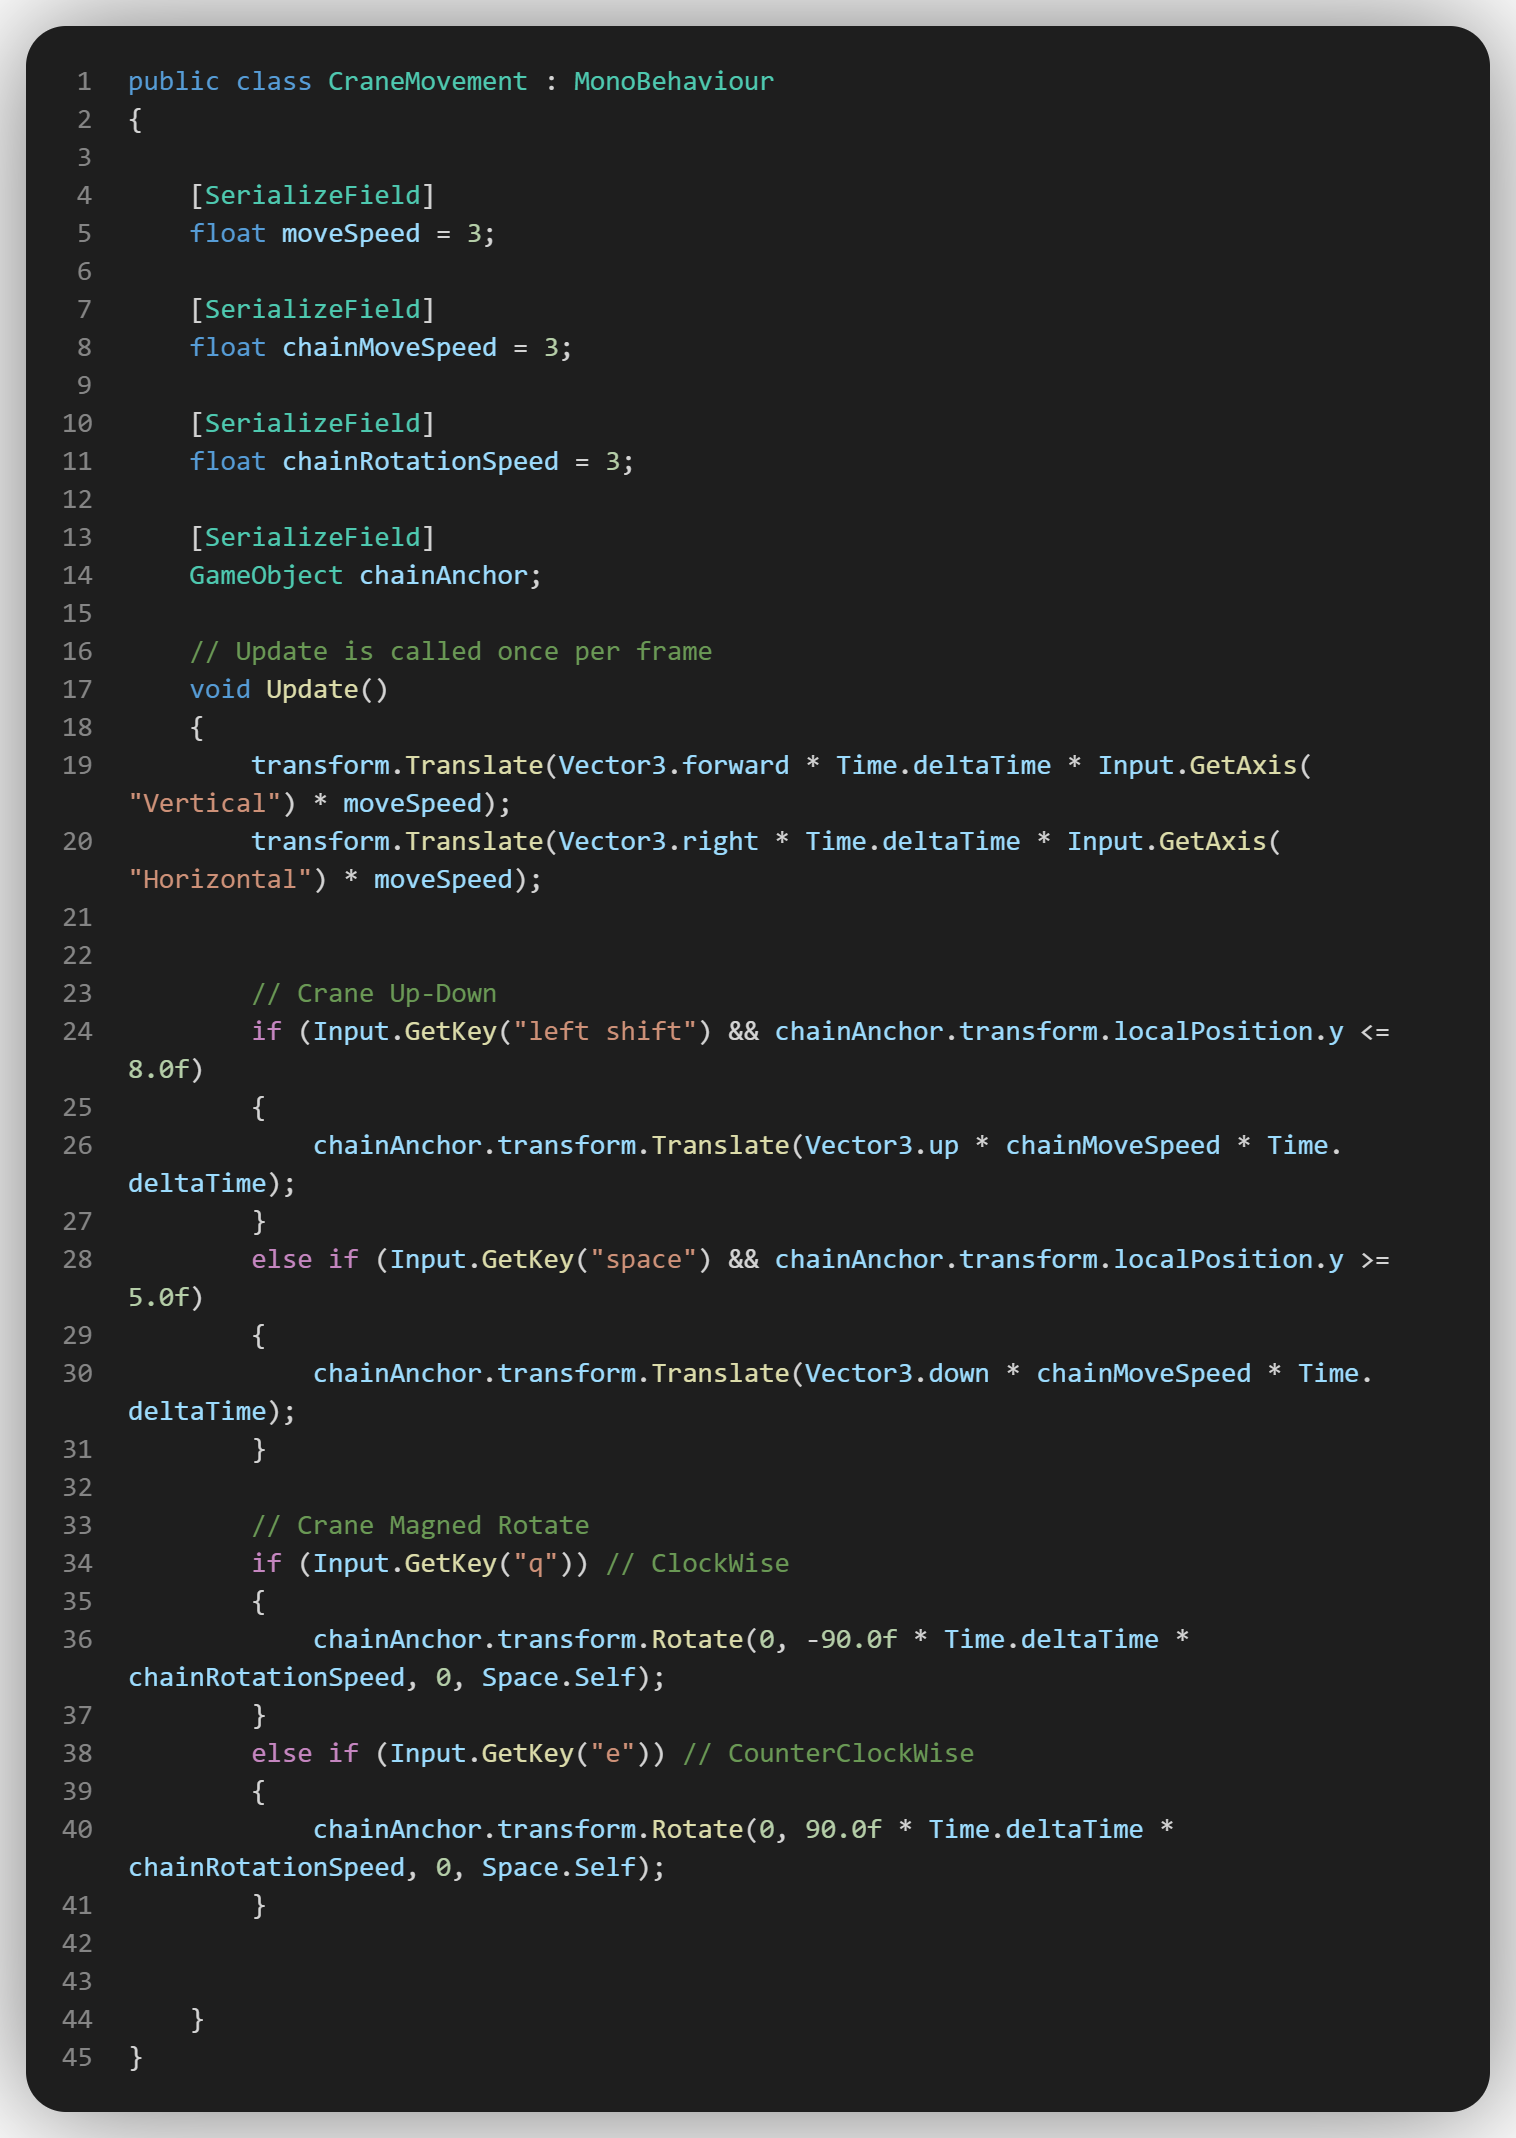Click "[SerializeField]" attribute on line 13

(312, 537)
